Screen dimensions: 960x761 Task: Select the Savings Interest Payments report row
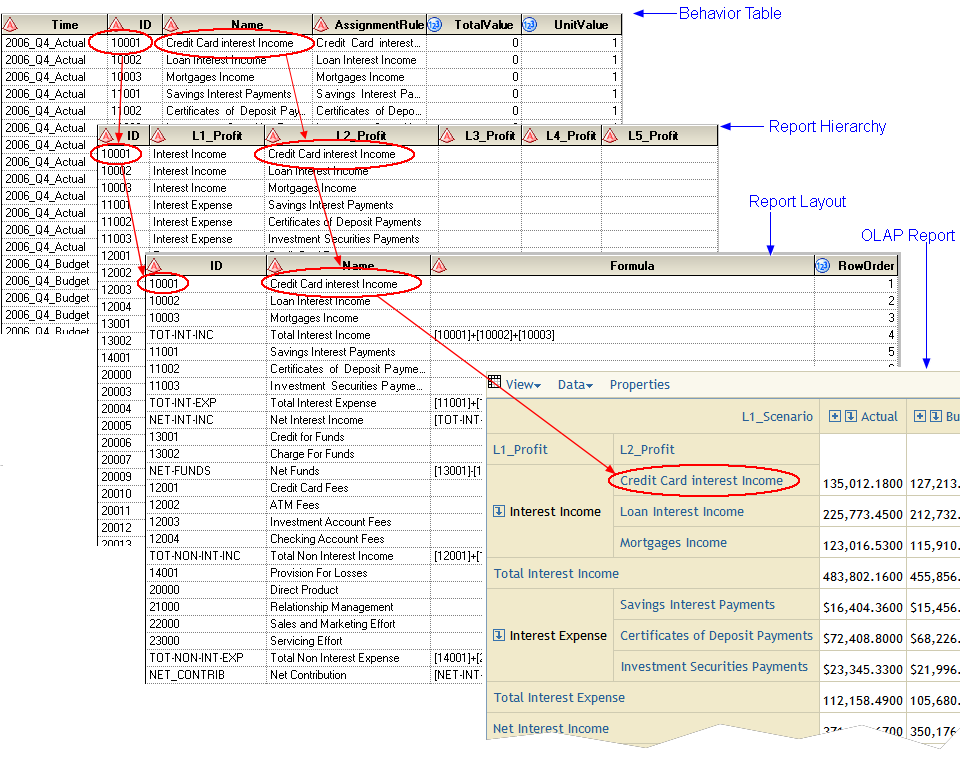[x=697, y=605]
